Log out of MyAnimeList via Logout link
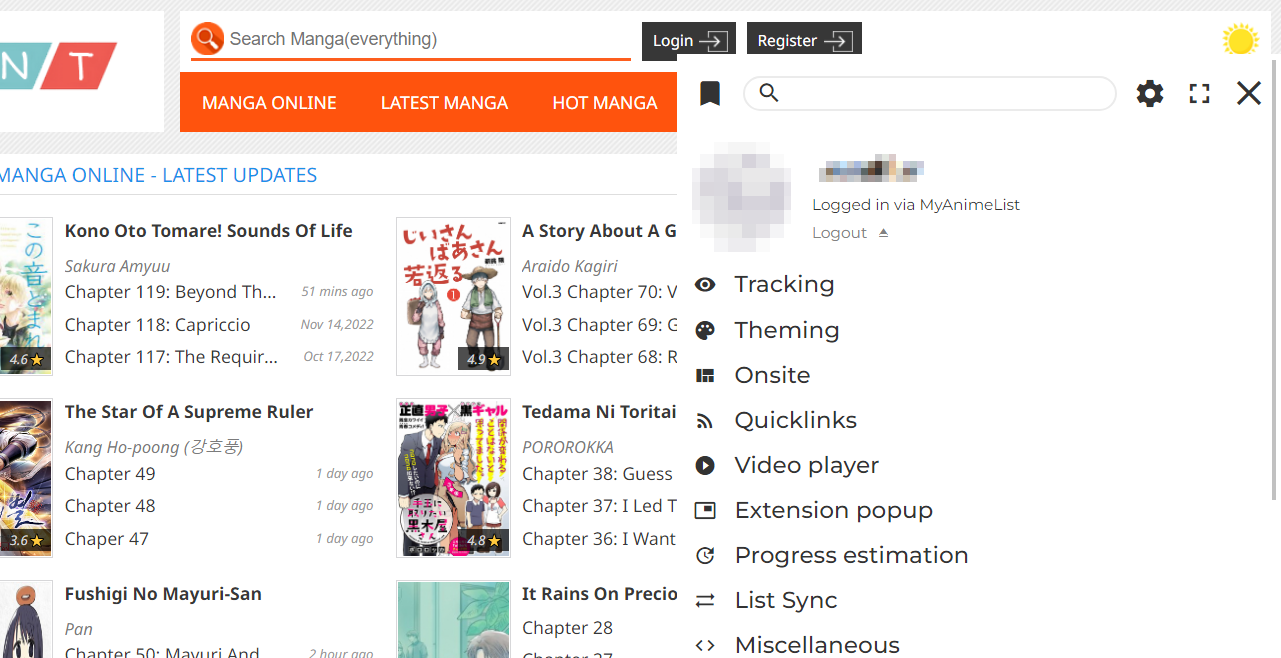The width and height of the screenshot is (1281, 658). click(840, 232)
